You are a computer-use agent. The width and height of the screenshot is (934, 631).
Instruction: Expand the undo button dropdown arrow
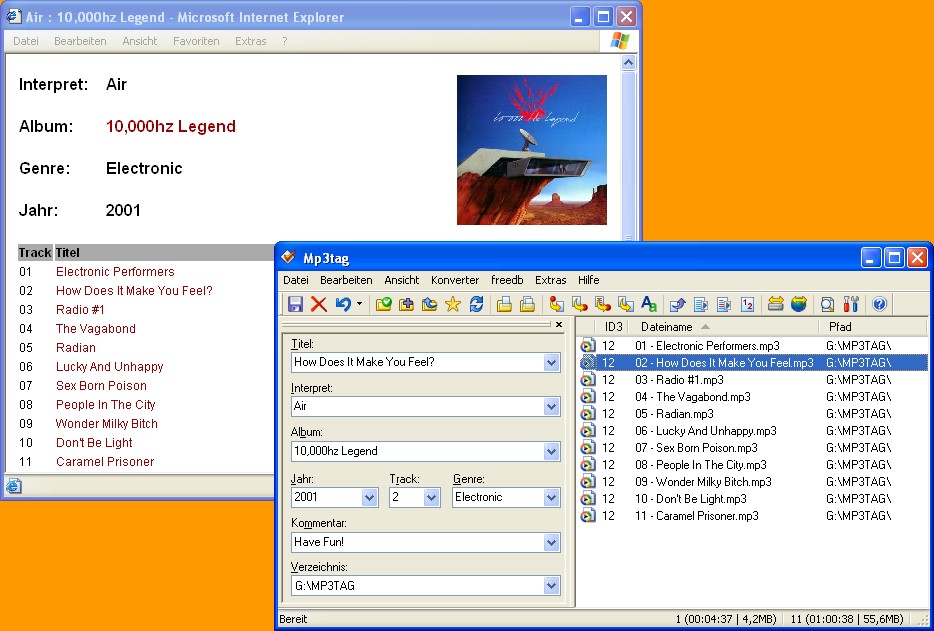click(x=360, y=304)
